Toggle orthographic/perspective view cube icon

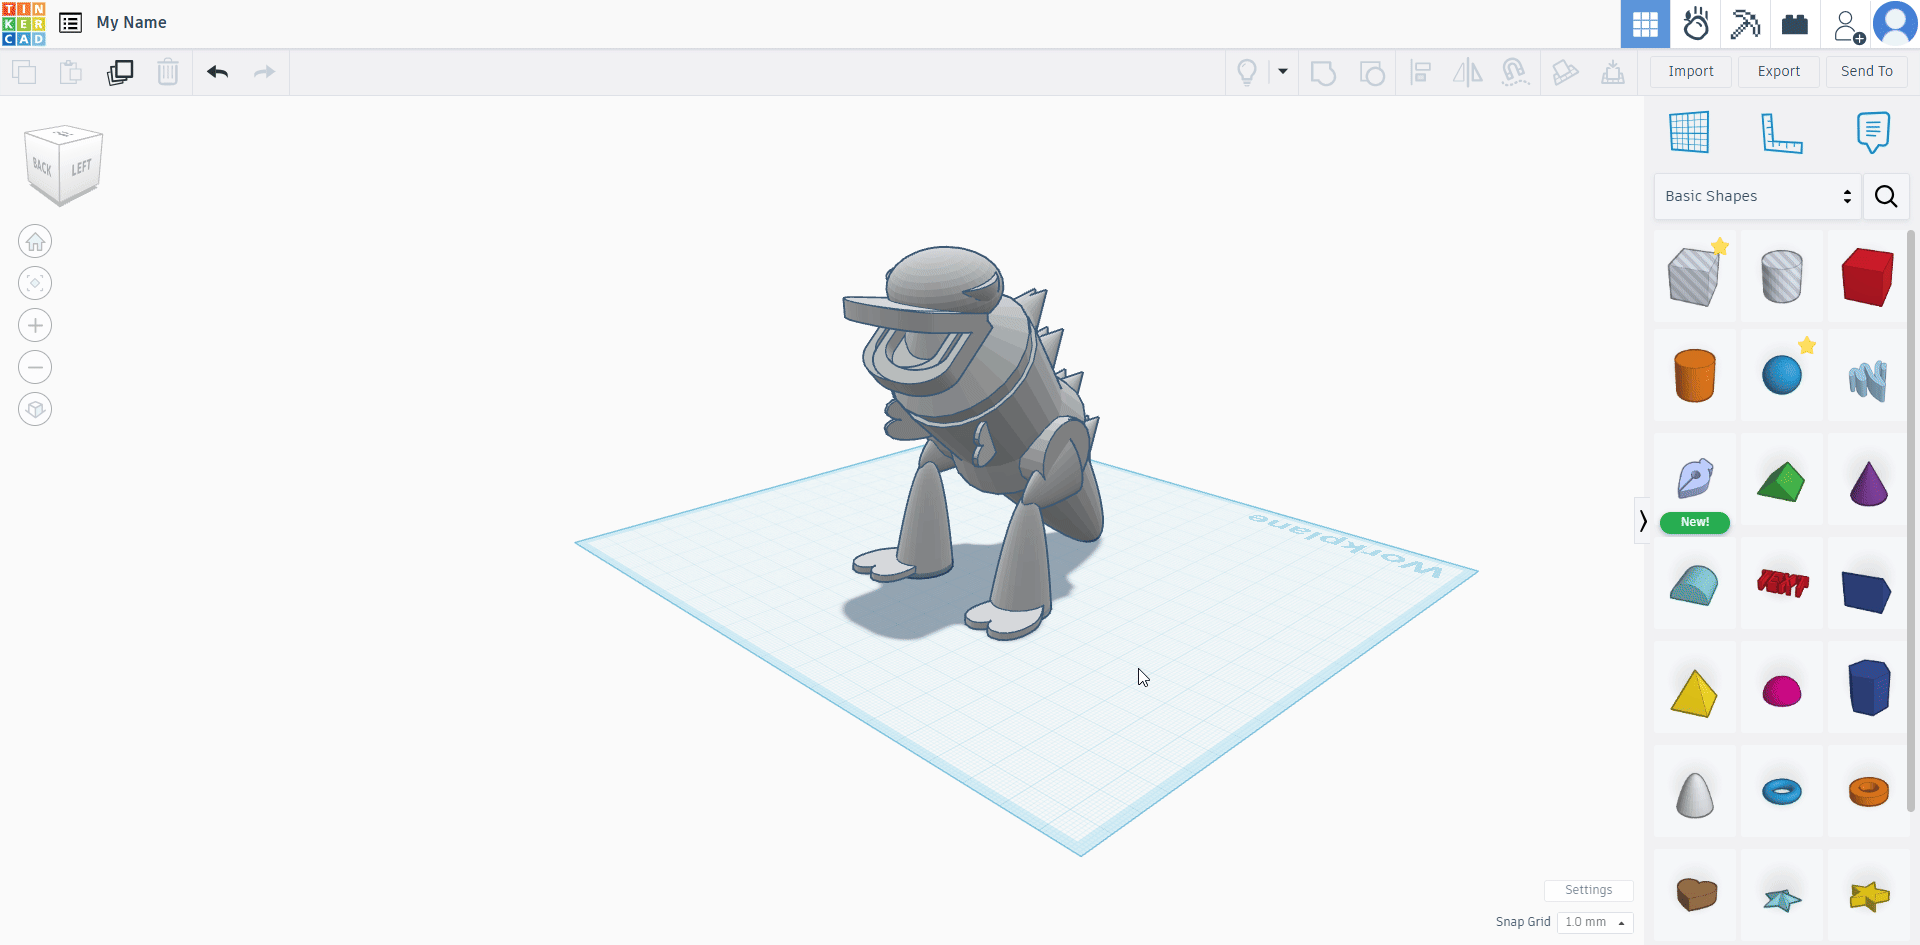click(x=35, y=410)
